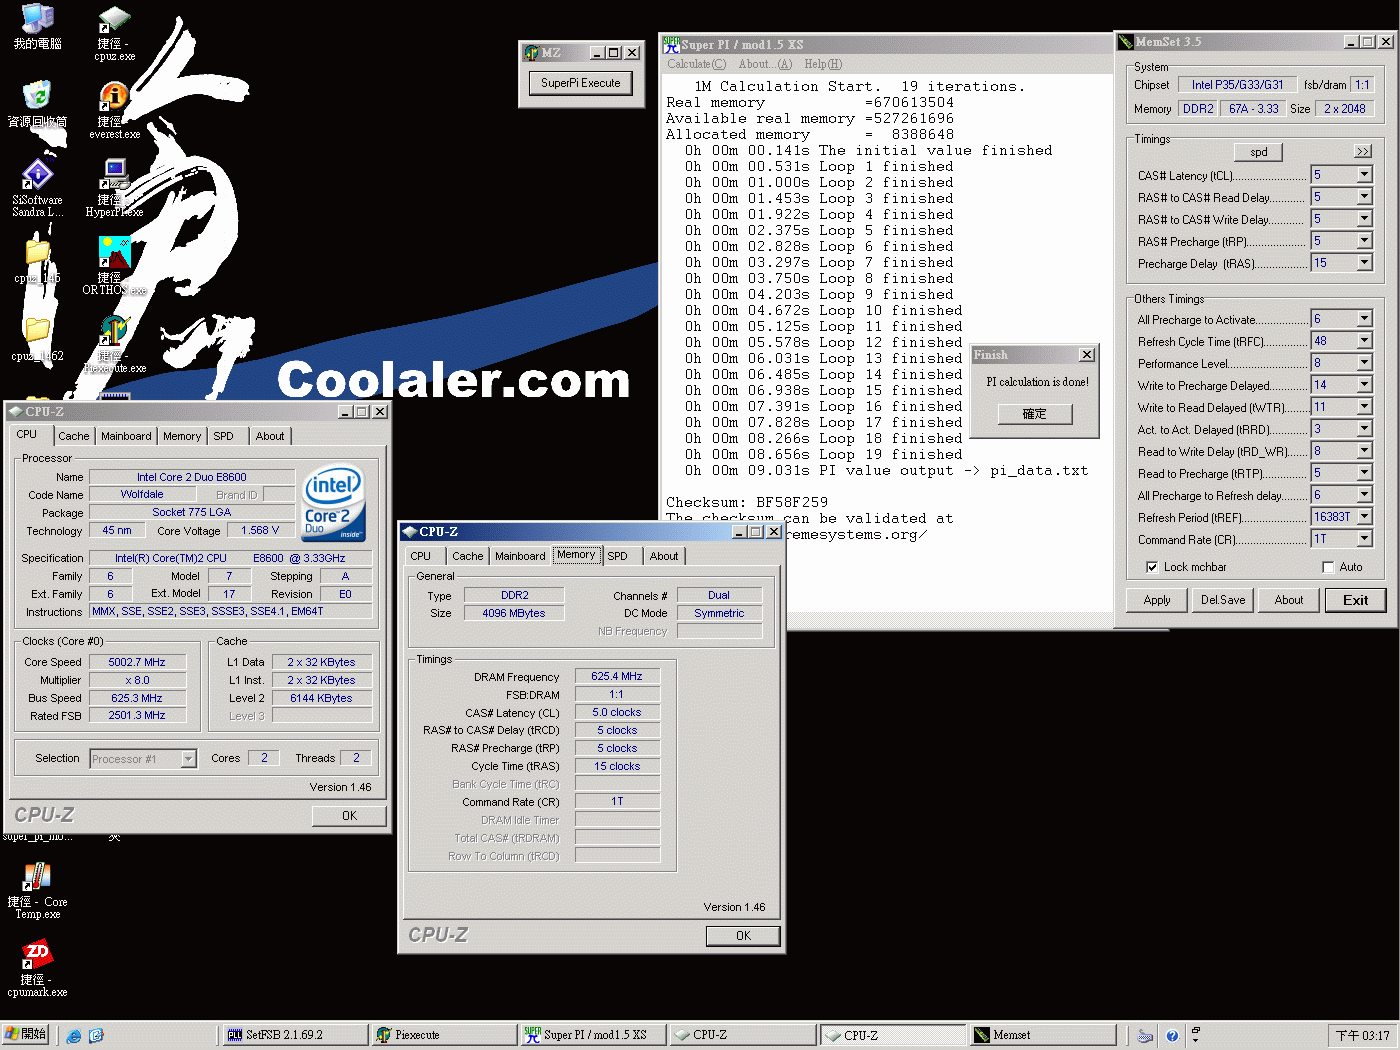Uncheck Lock mchbar in MemSet
The image size is (1400, 1050).
tap(1153, 567)
